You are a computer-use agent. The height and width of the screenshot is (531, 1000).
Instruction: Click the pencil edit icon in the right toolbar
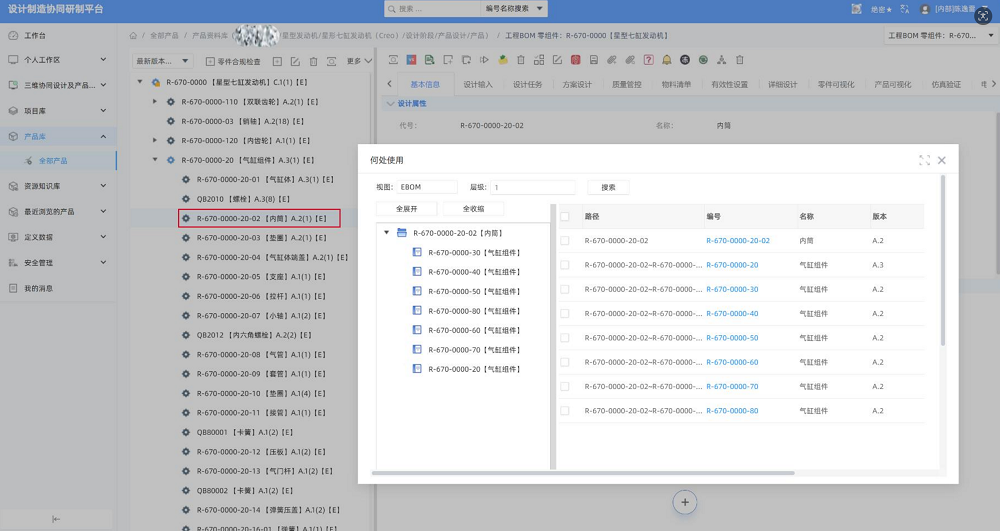(x=557, y=60)
